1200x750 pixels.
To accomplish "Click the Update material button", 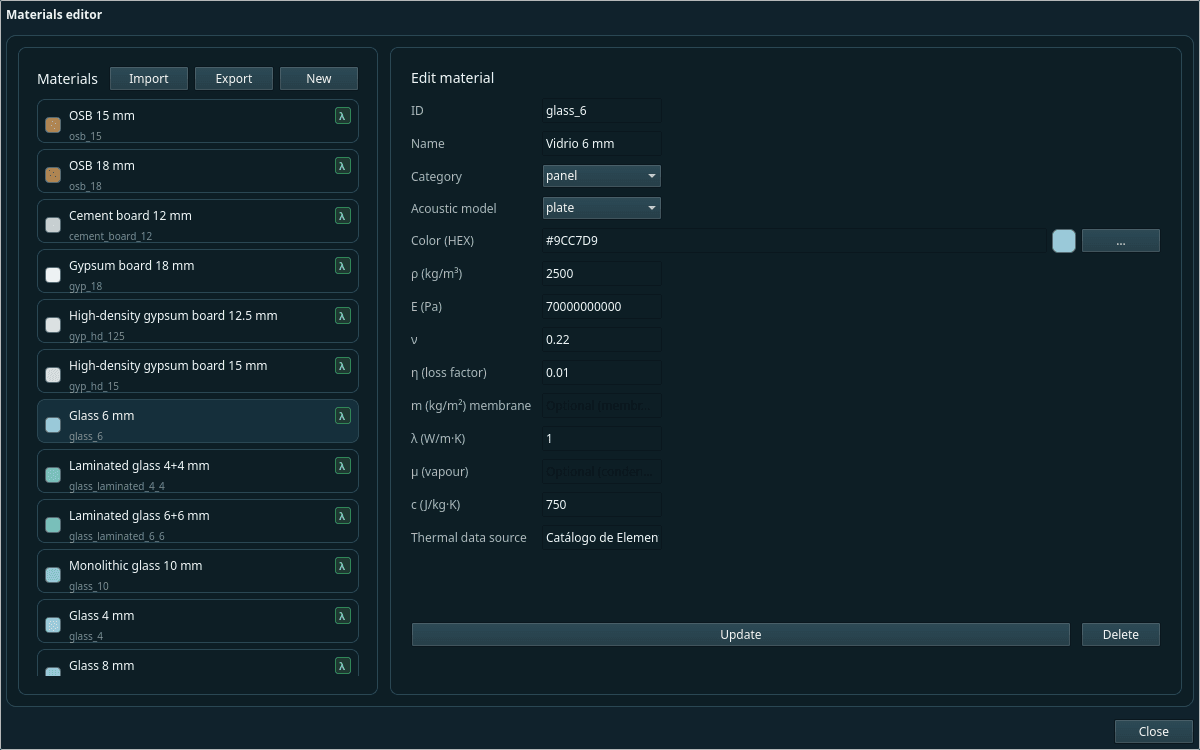I will [741, 635].
